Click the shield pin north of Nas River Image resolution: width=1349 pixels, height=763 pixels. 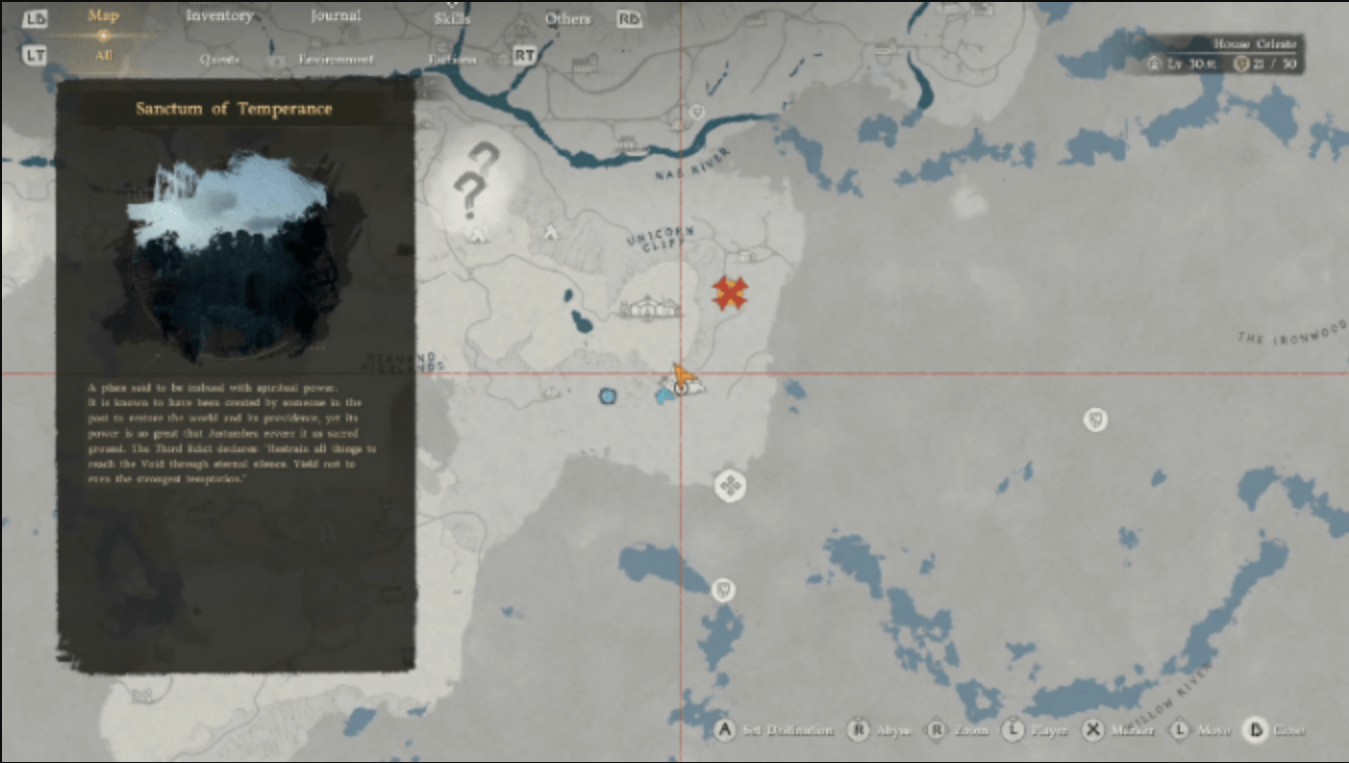697,112
